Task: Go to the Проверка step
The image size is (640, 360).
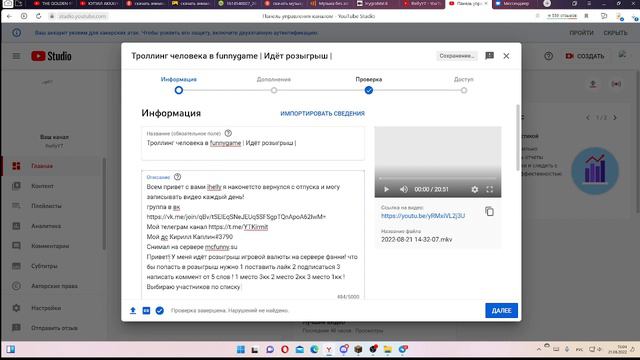Action: pyautogui.click(x=369, y=85)
